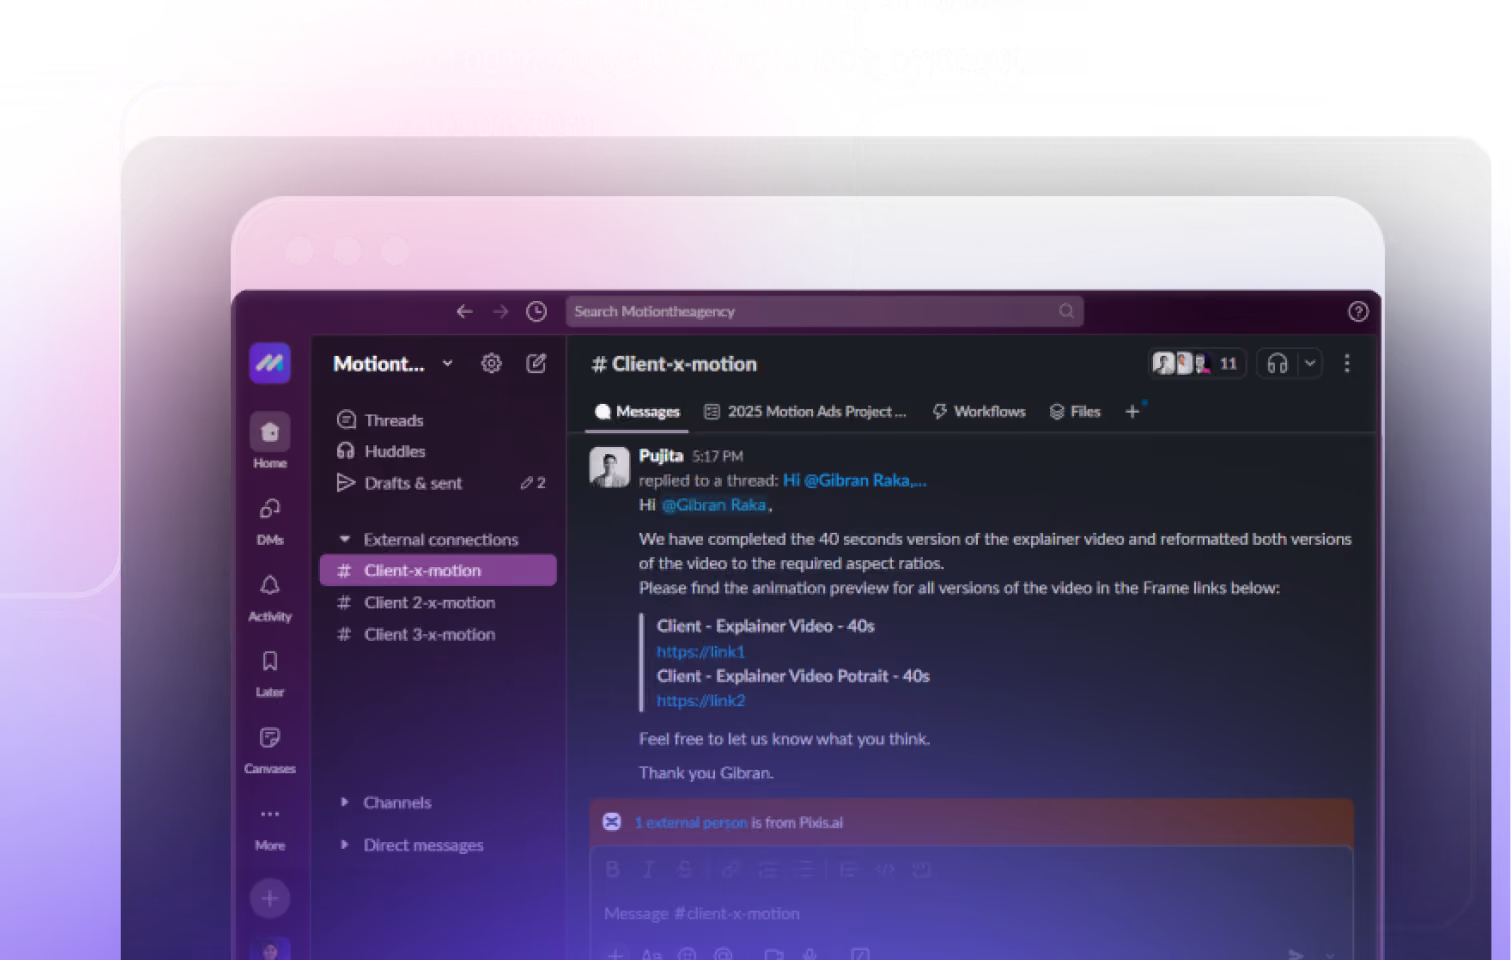Open the help question mark icon
The width and height of the screenshot is (1511, 960).
pyautogui.click(x=1357, y=312)
